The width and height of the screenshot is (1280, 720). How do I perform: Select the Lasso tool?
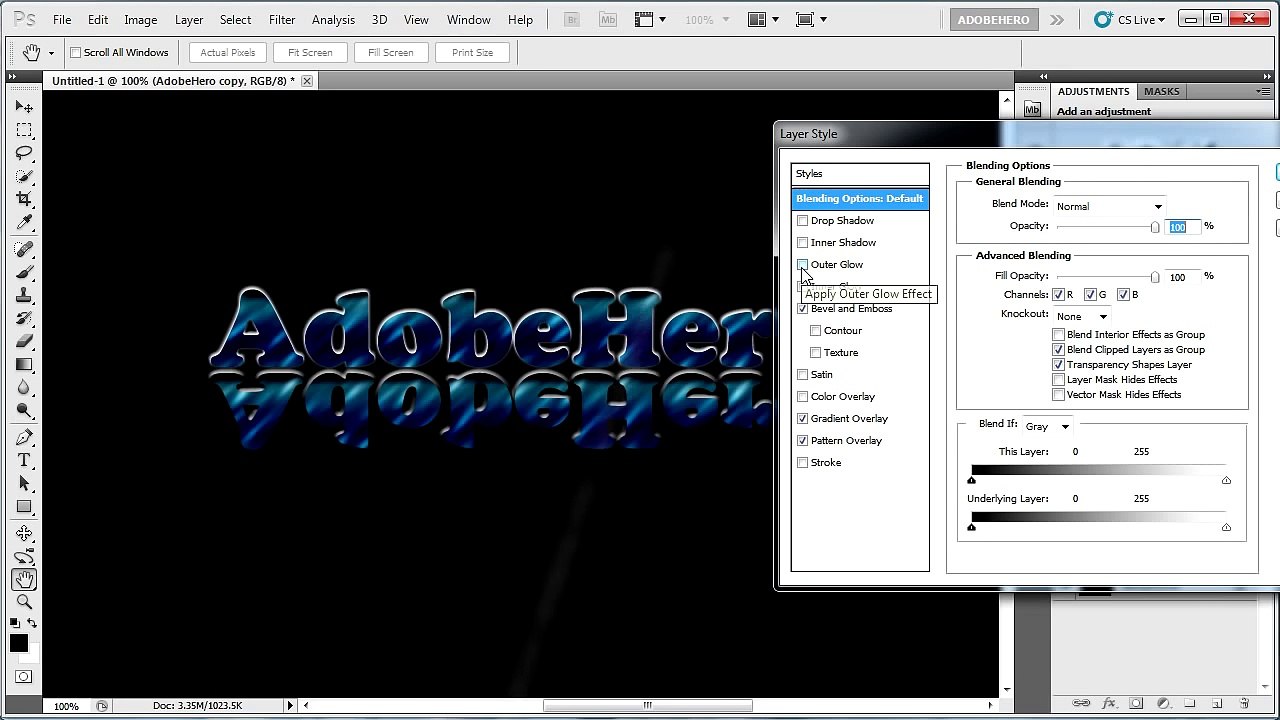[24, 153]
